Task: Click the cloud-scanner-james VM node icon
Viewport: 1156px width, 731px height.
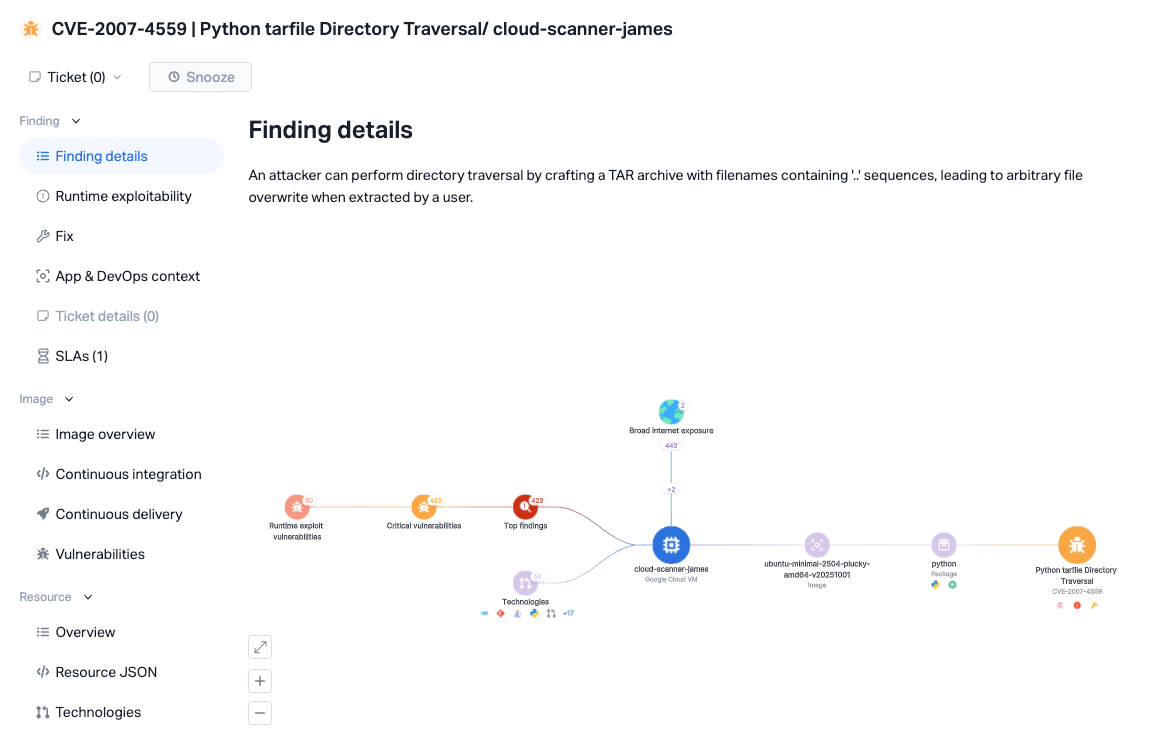Action: 671,545
